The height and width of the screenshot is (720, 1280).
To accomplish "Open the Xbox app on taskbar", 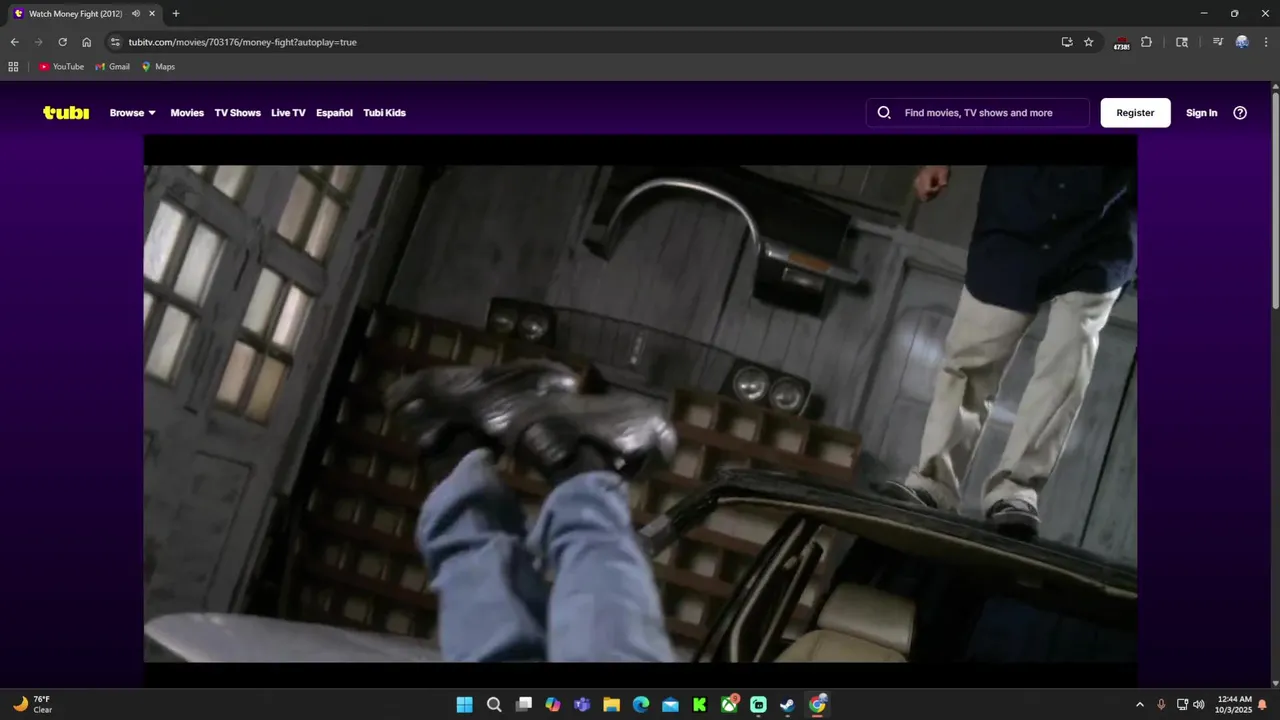I will 729,704.
